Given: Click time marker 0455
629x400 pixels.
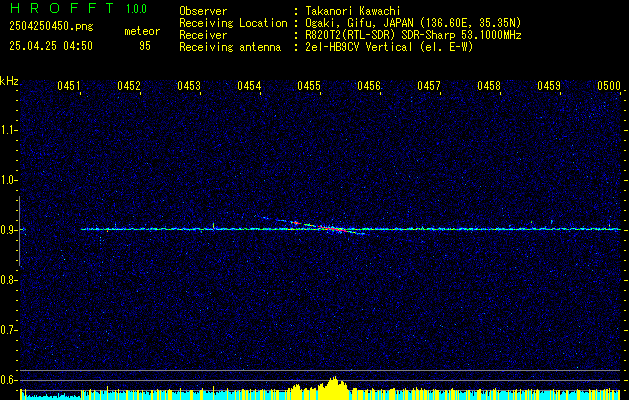Looking at the screenshot, I should point(309,86).
